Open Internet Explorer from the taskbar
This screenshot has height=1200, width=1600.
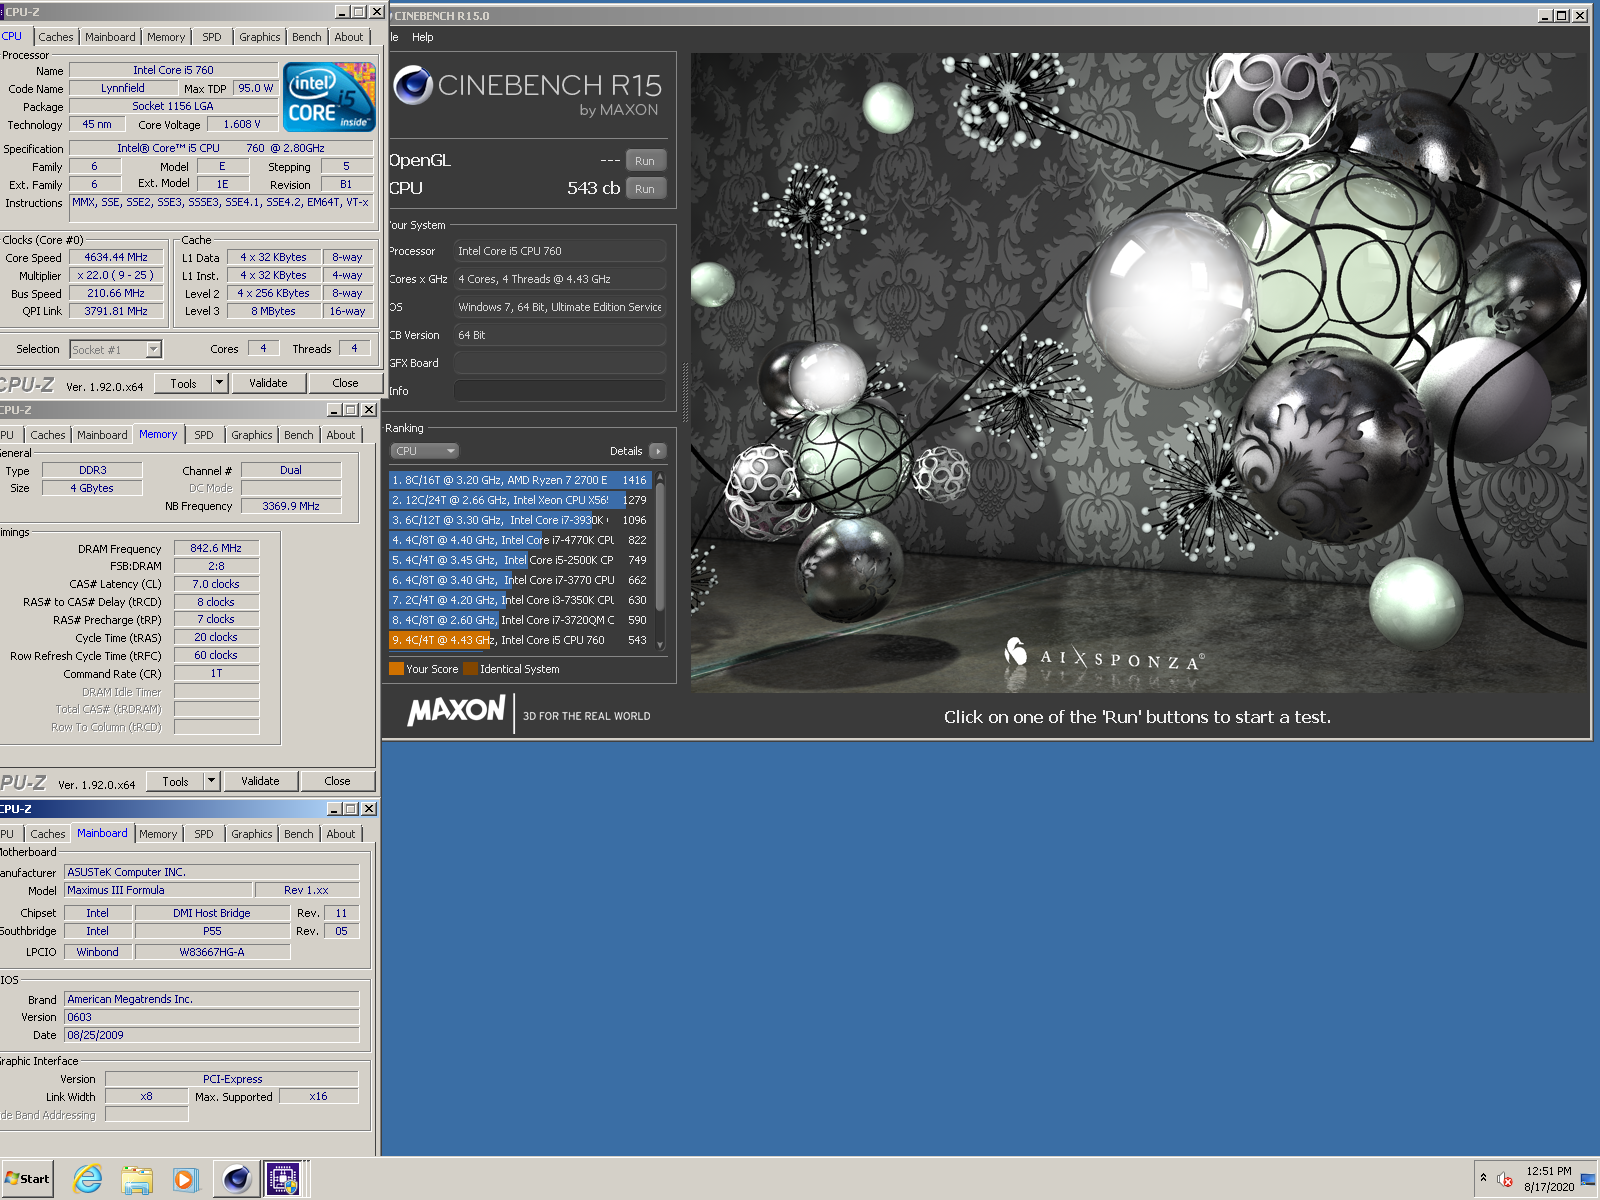[x=88, y=1179]
